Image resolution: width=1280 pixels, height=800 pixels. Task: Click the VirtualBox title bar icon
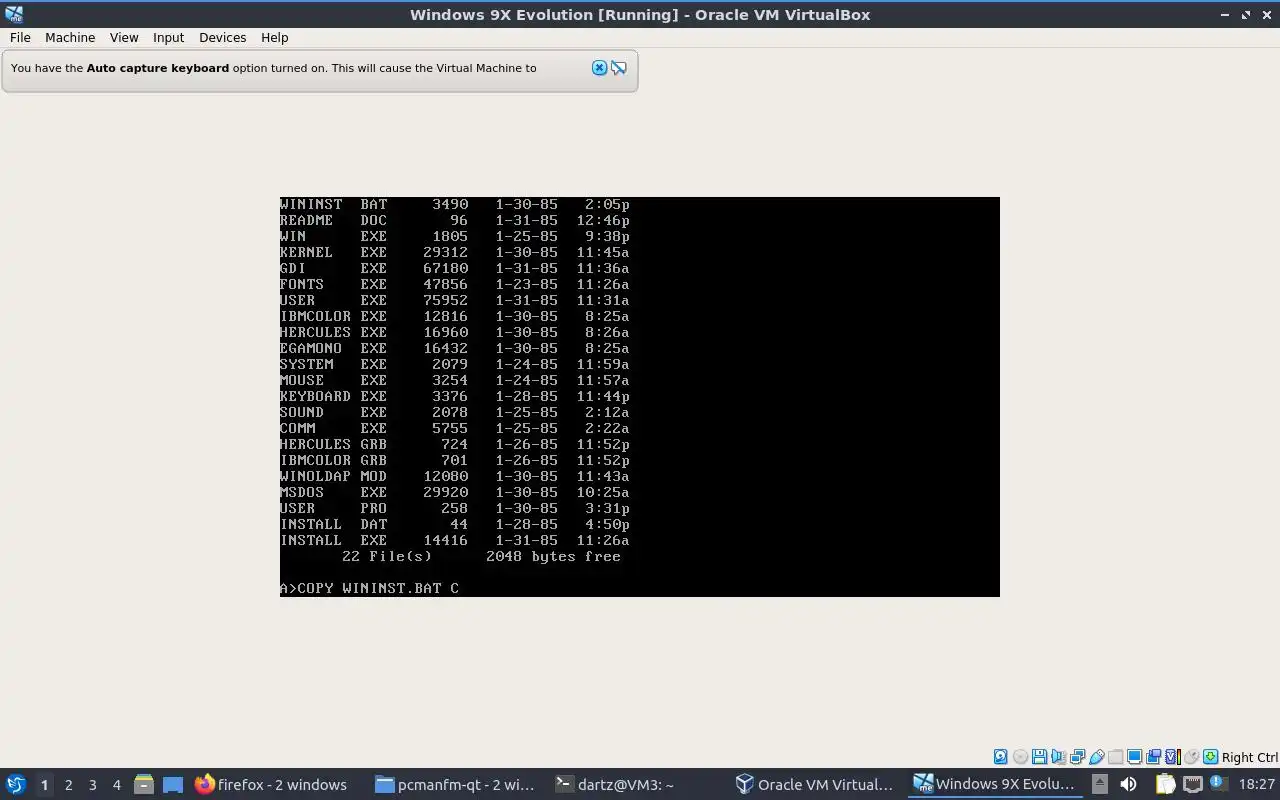pyautogui.click(x=14, y=14)
